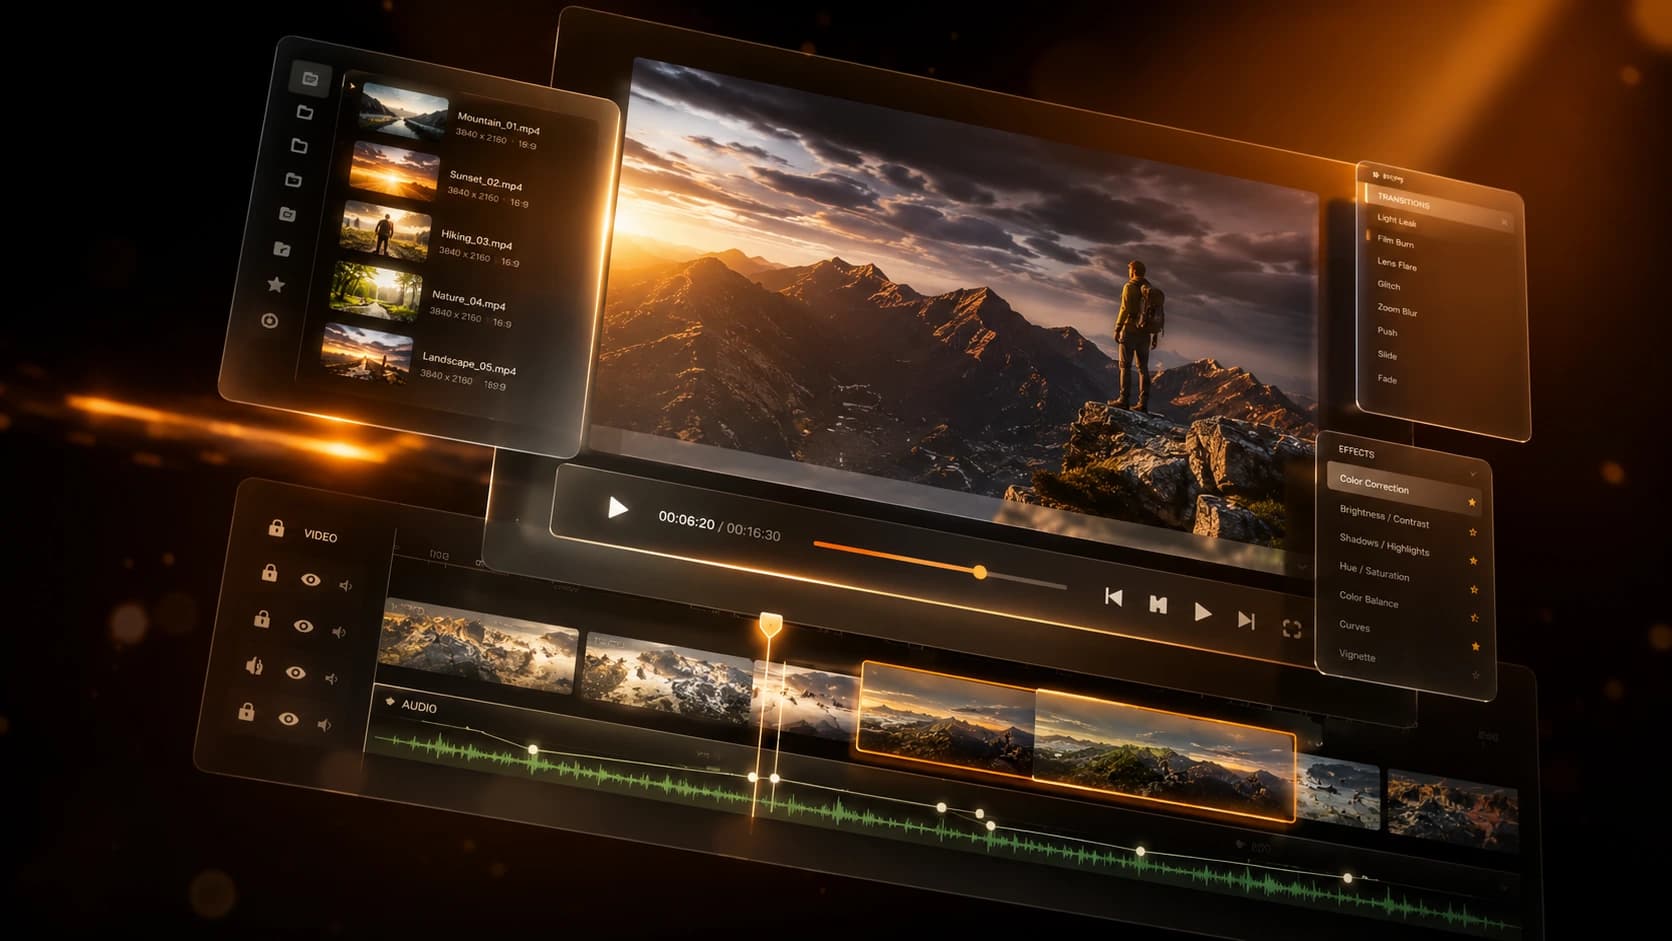
Task: Open the highlighted folder icon in media sidebar
Action: coord(310,78)
